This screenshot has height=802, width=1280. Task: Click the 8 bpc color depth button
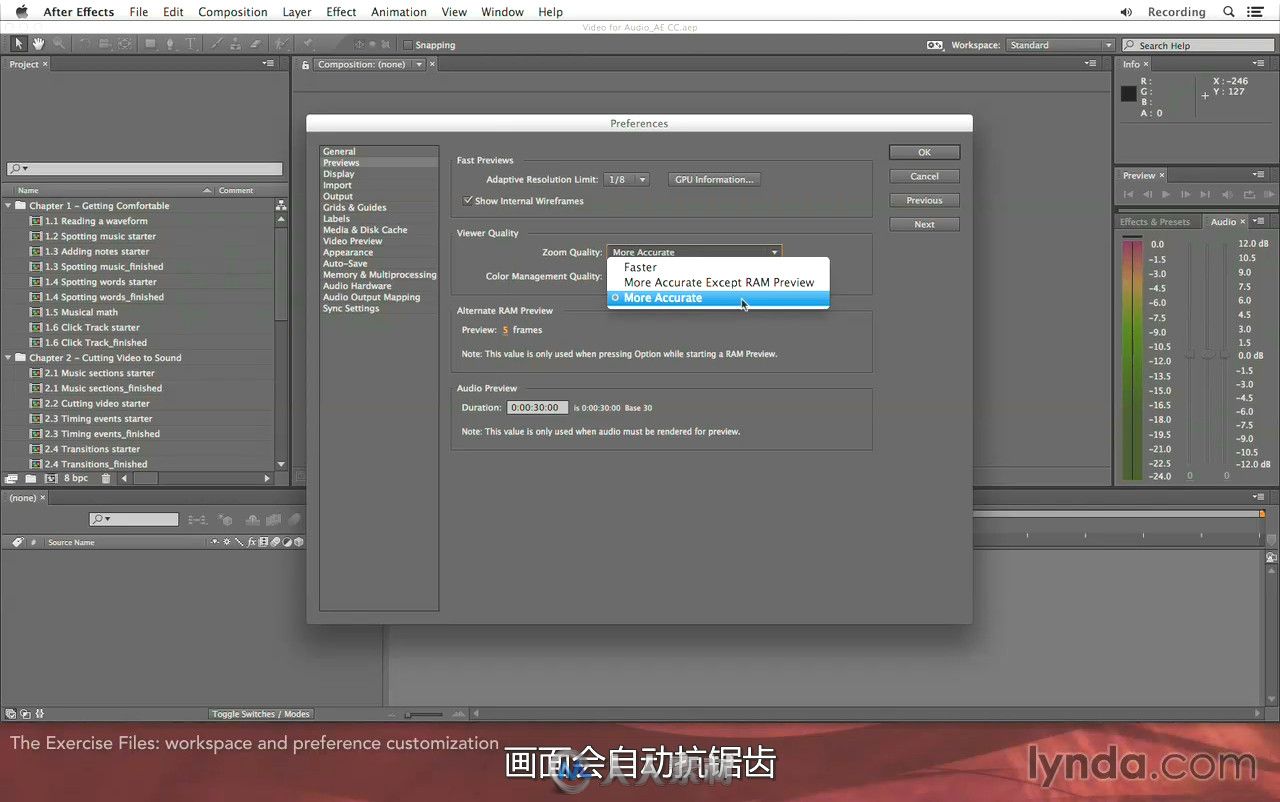[76, 479]
